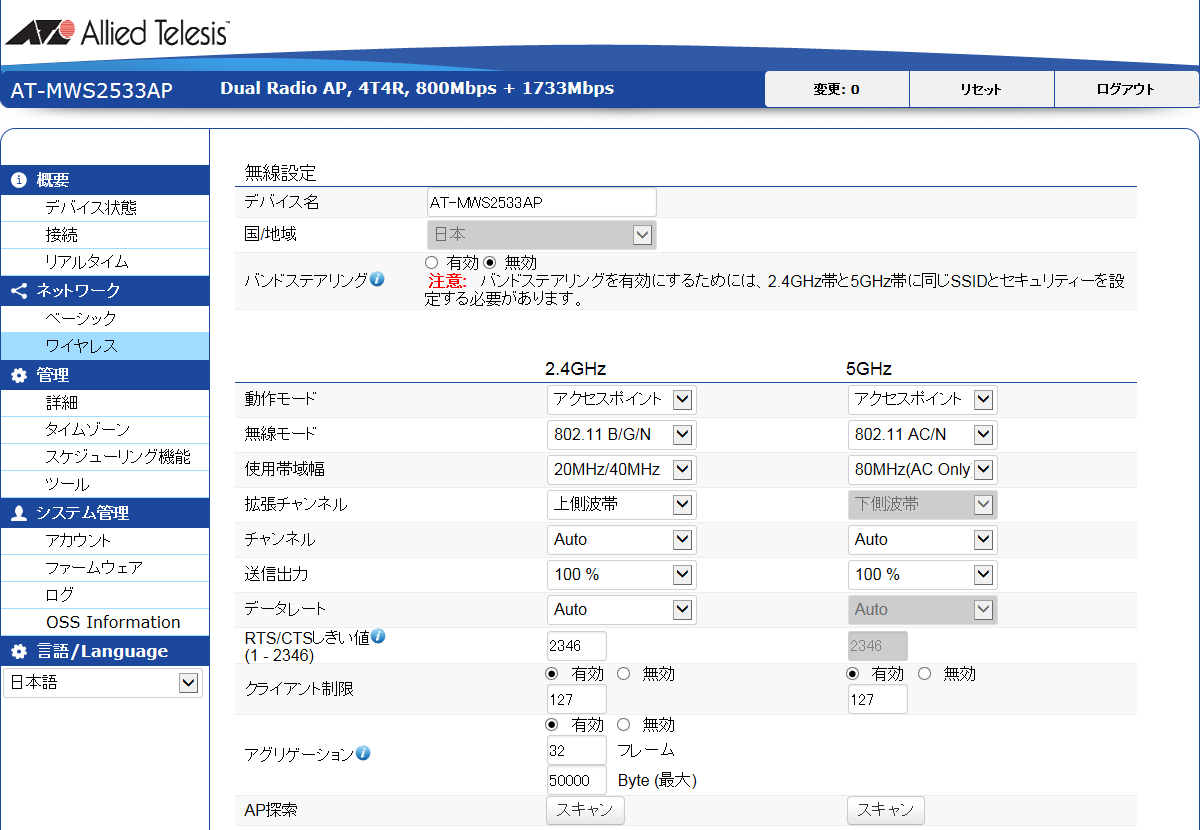Open 2.4GHz 使用帯域幅 dropdown
1200x830 pixels.
621,469
